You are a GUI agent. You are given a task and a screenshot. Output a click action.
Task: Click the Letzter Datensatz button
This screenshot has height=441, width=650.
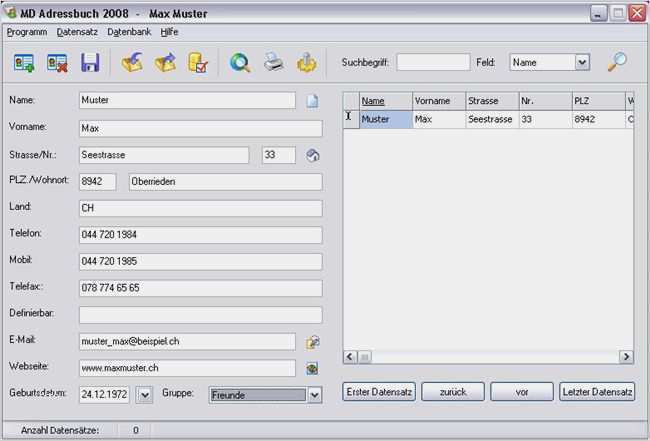coord(597,392)
